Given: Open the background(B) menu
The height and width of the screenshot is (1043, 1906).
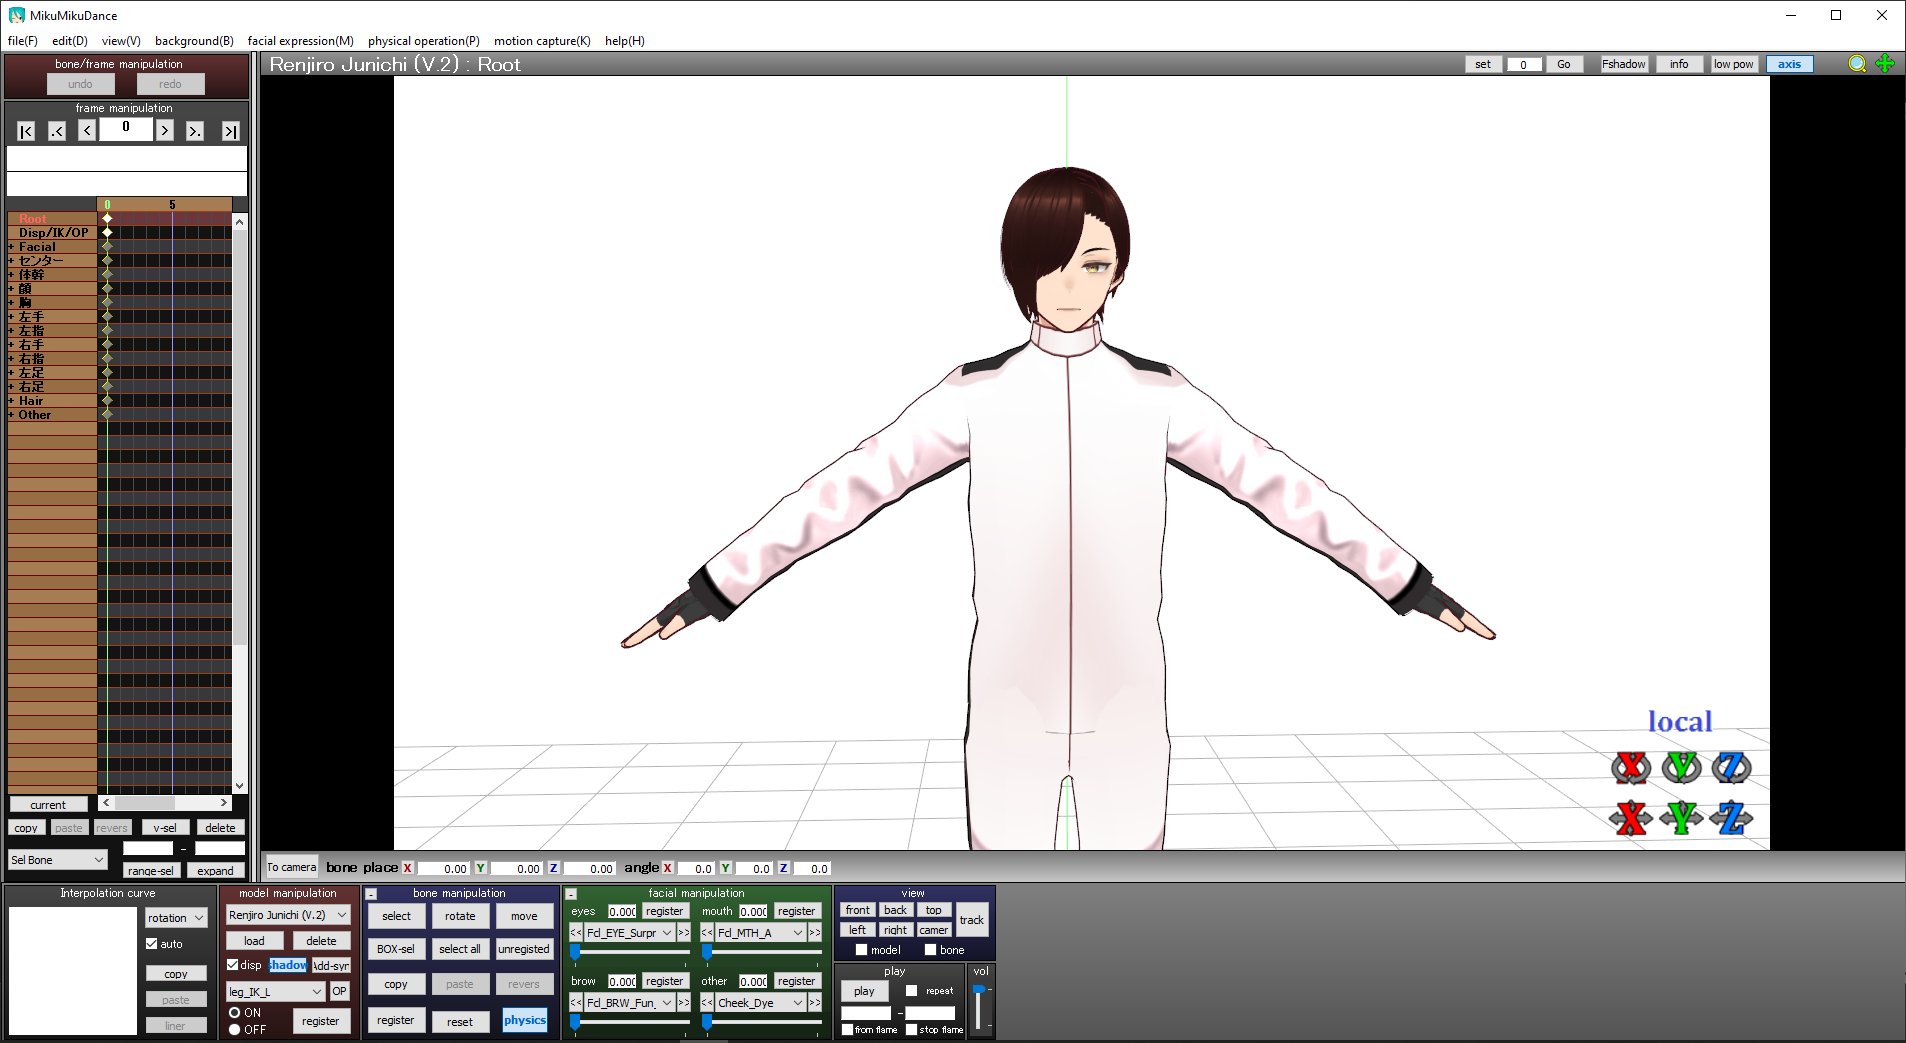Looking at the screenshot, I should (x=194, y=41).
